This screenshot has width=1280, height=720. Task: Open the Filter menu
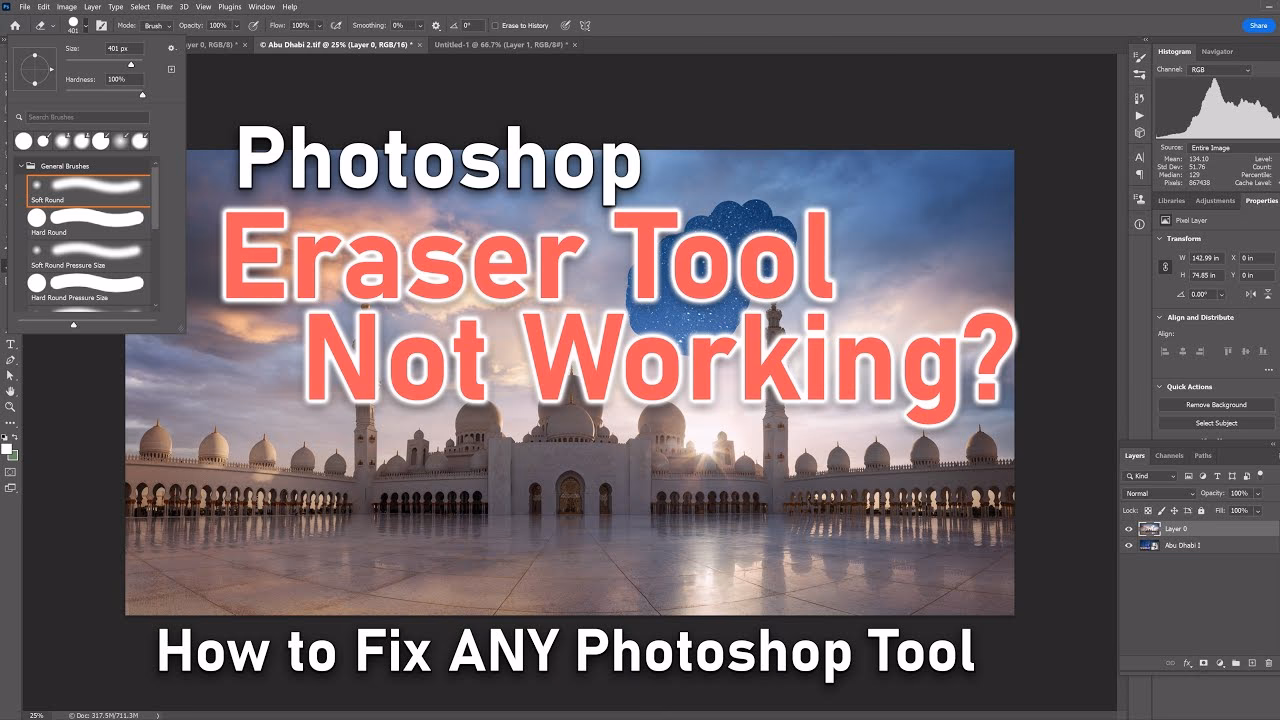click(165, 7)
